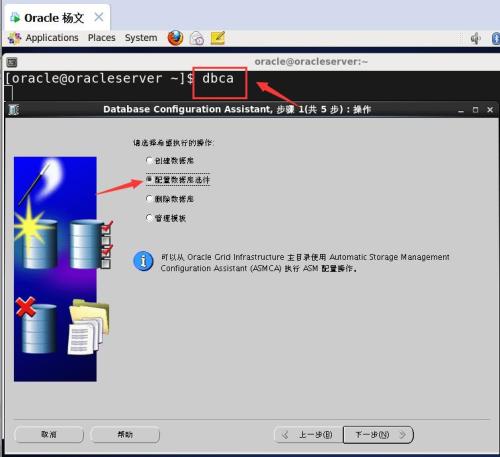This screenshot has height=457, width=500.
Task: Open the mail launcher icon in panel
Action: 197,38
